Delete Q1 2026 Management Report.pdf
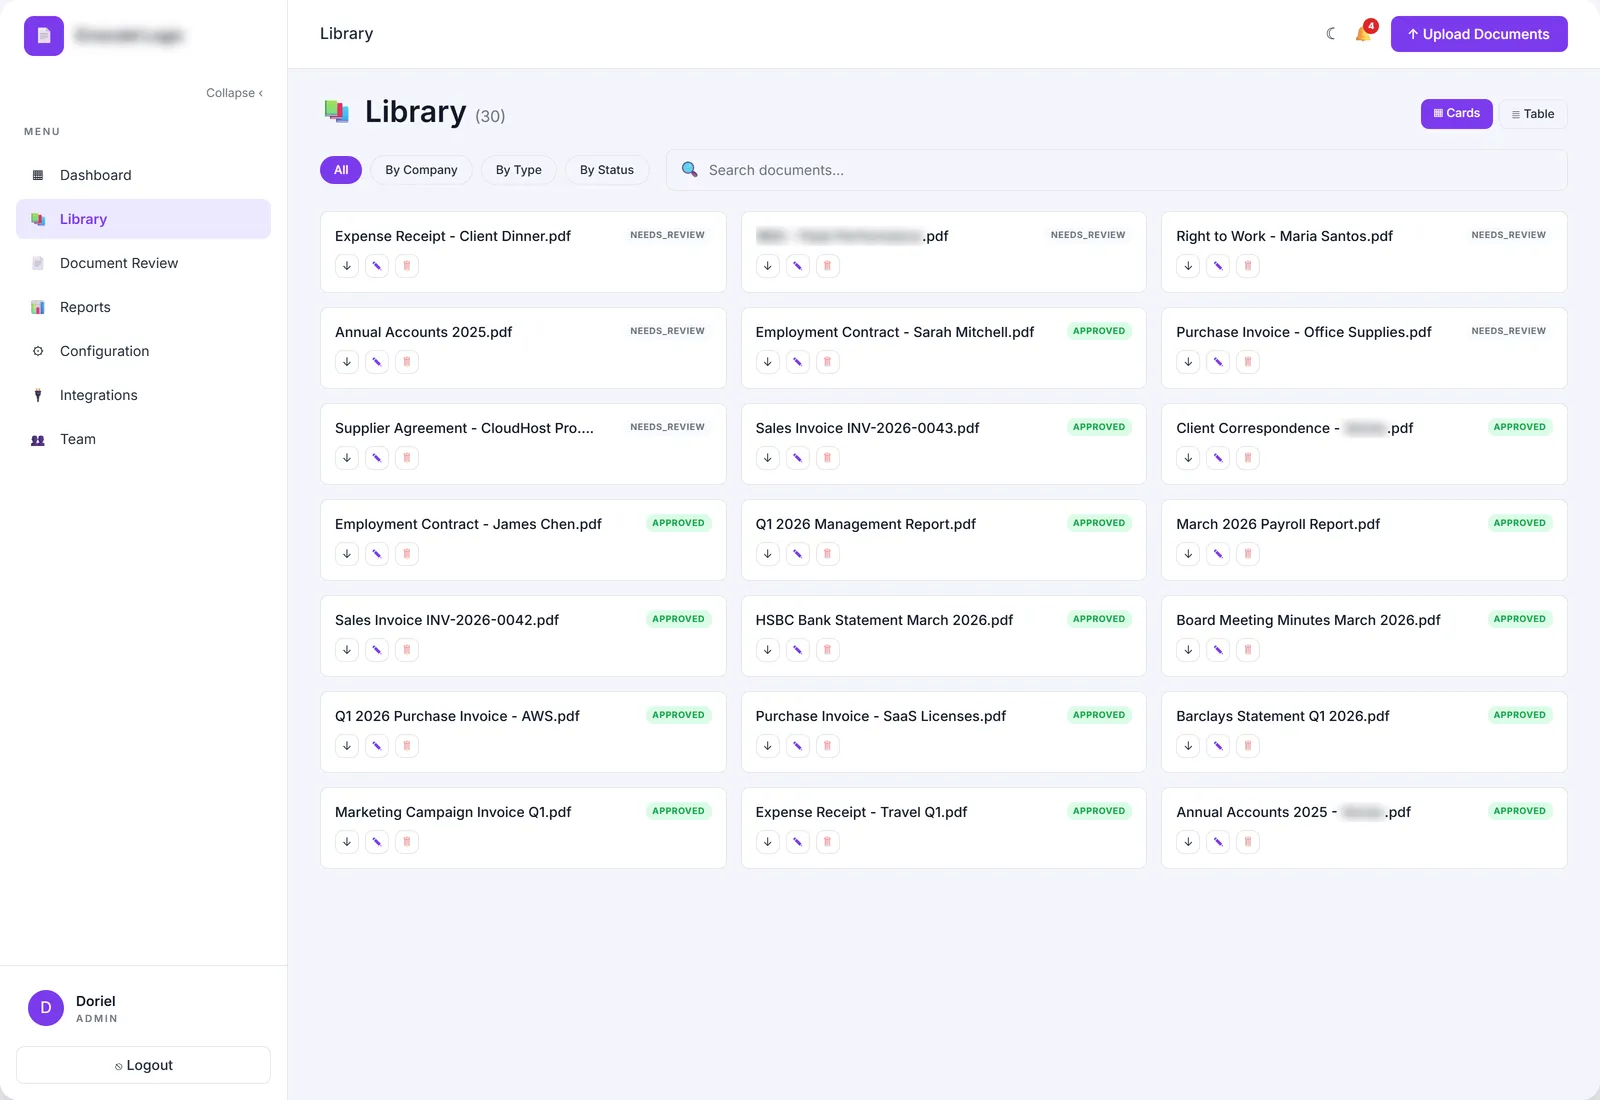This screenshot has height=1100, width=1600. pyautogui.click(x=828, y=554)
